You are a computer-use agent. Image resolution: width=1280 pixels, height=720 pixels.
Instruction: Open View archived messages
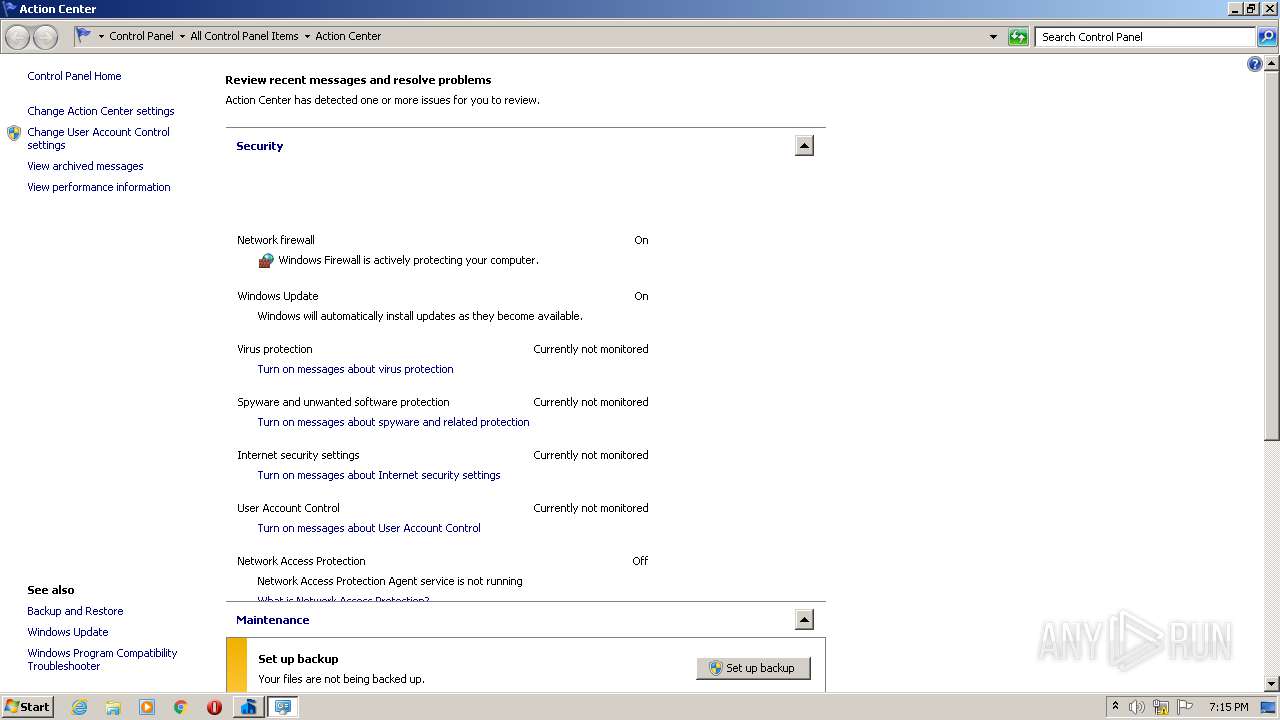[85, 166]
